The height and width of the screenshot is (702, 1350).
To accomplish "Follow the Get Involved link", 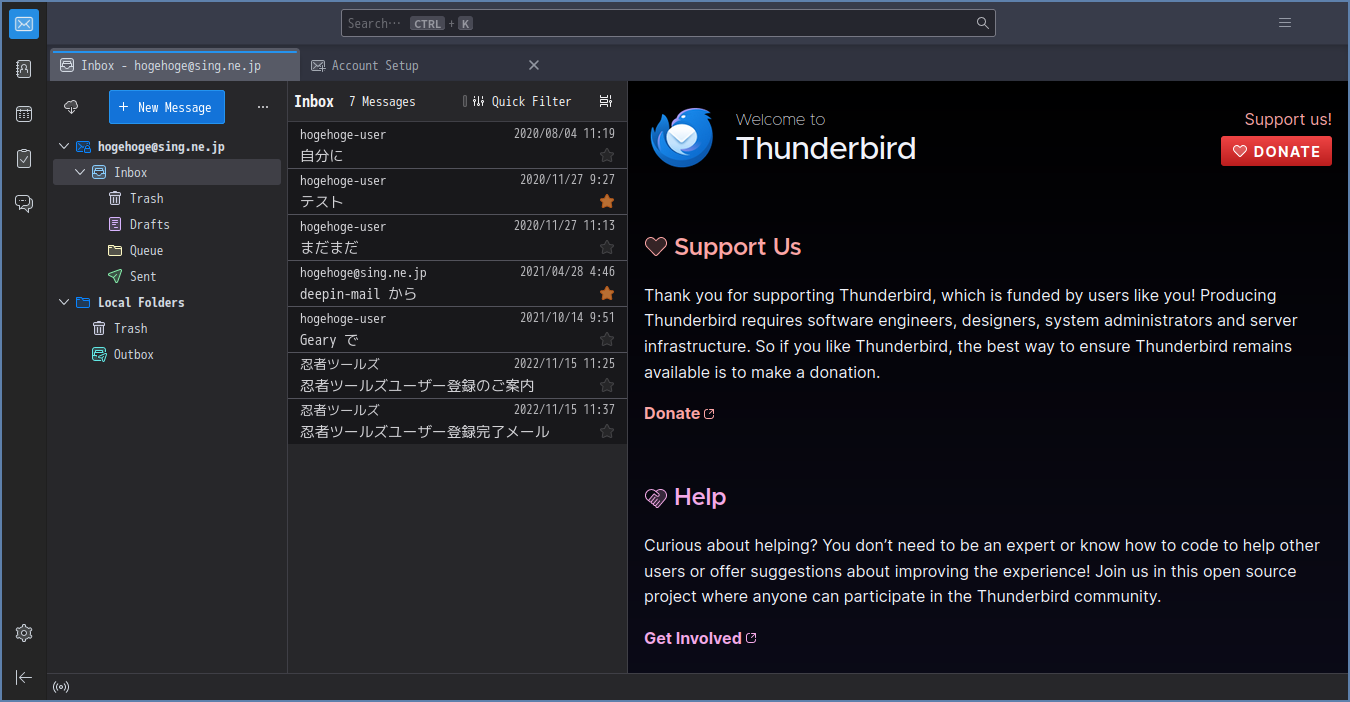I will coord(700,638).
